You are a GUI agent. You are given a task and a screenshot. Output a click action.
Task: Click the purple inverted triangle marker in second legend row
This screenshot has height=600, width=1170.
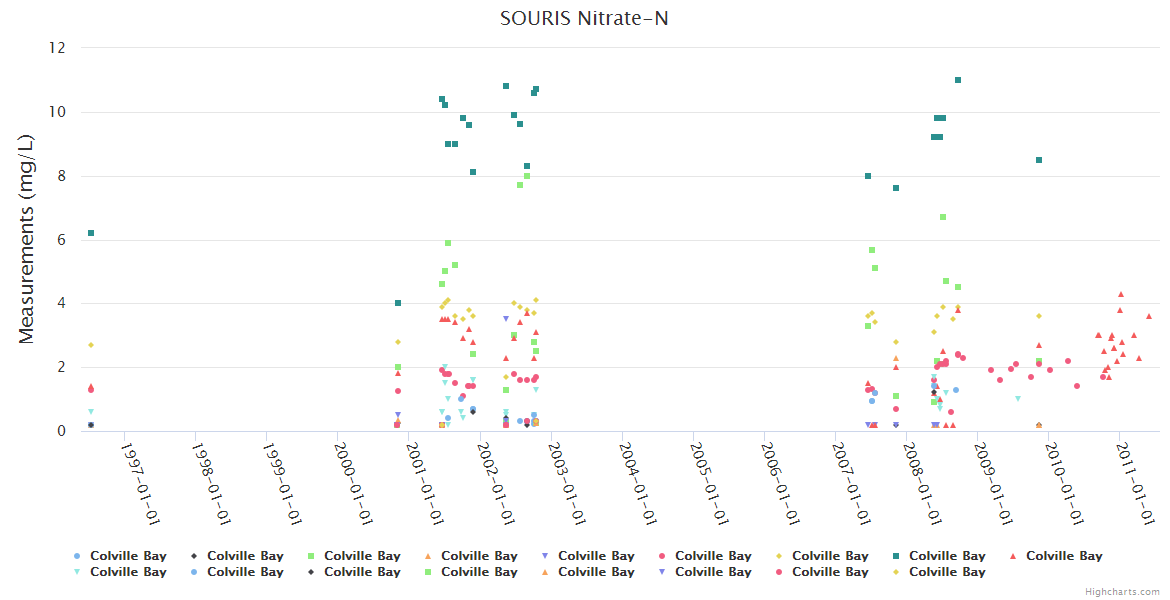(662, 572)
